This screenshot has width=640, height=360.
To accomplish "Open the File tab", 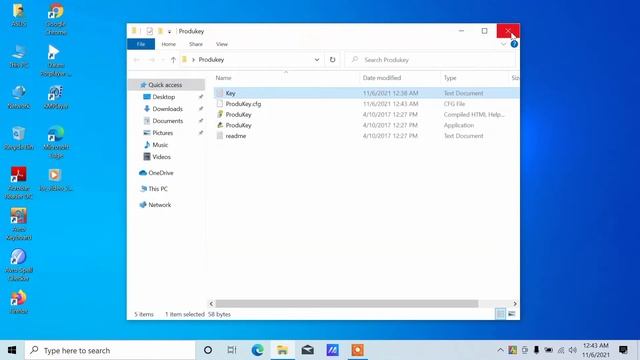I will (x=141, y=44).
